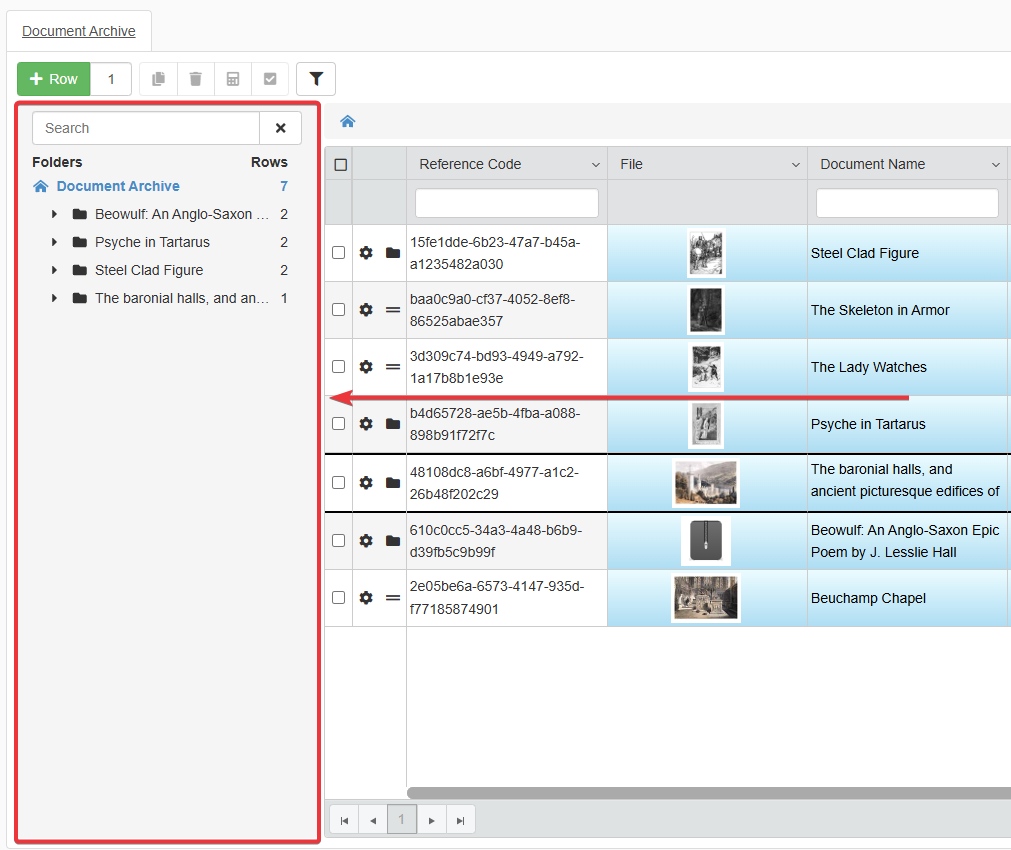The height and width of the screenshot is (850, 1011).
Task: Click folder icon in Psyche in Tartarus row
Action: [x=393, y=424]
